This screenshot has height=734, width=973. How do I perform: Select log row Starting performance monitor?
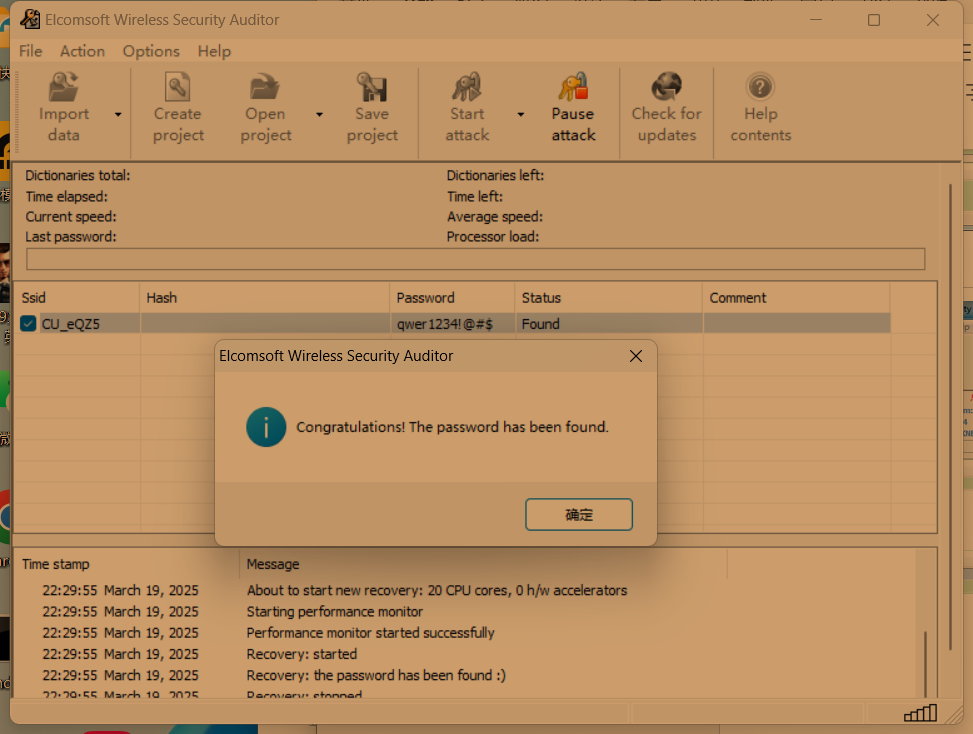pos(334,612)
